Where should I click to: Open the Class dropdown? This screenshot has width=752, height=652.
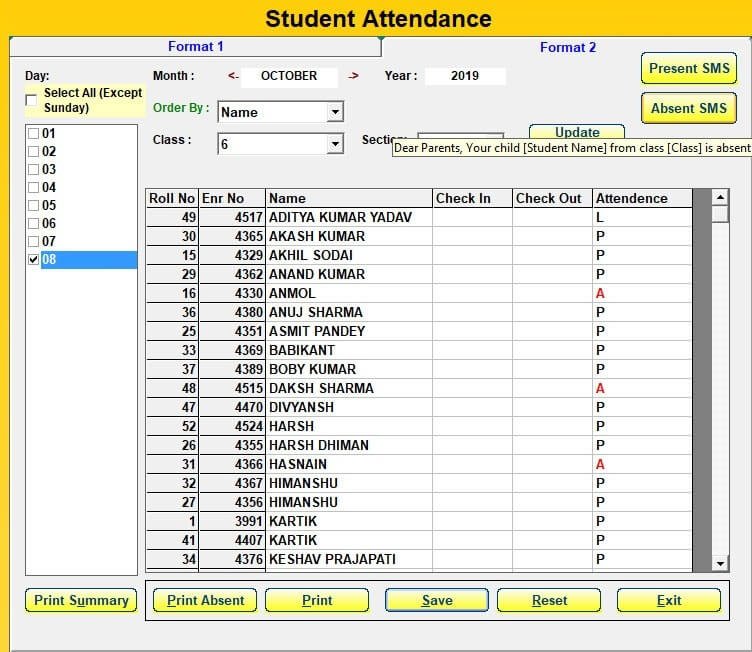tap(335, 144)
